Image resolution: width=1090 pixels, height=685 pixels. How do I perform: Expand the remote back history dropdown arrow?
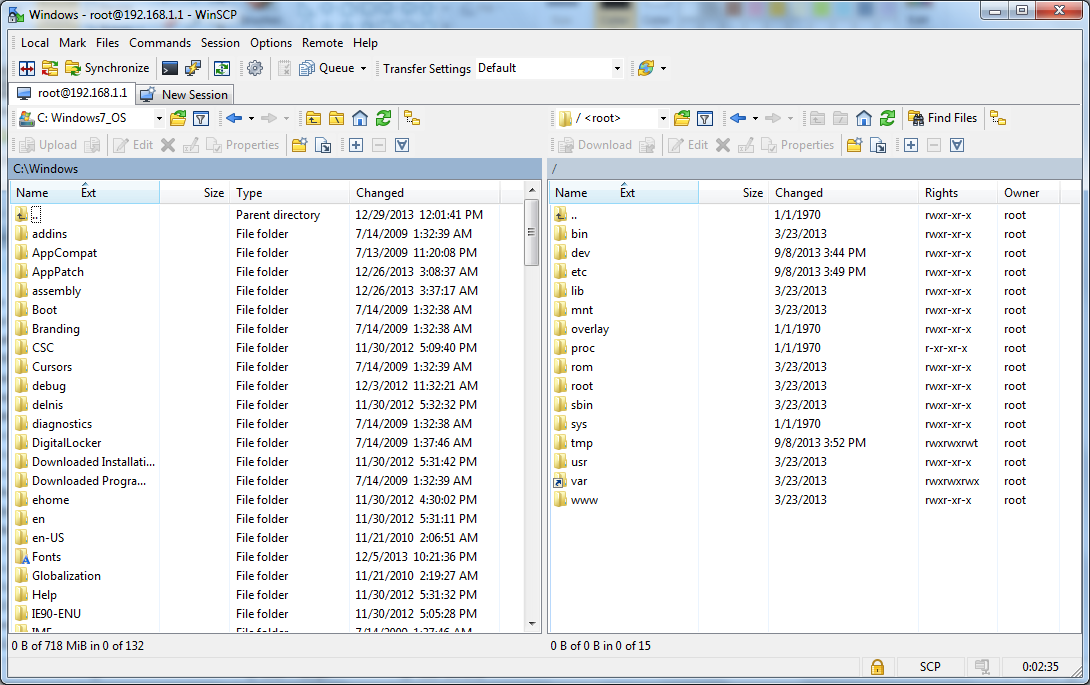[x=756, y=118]
